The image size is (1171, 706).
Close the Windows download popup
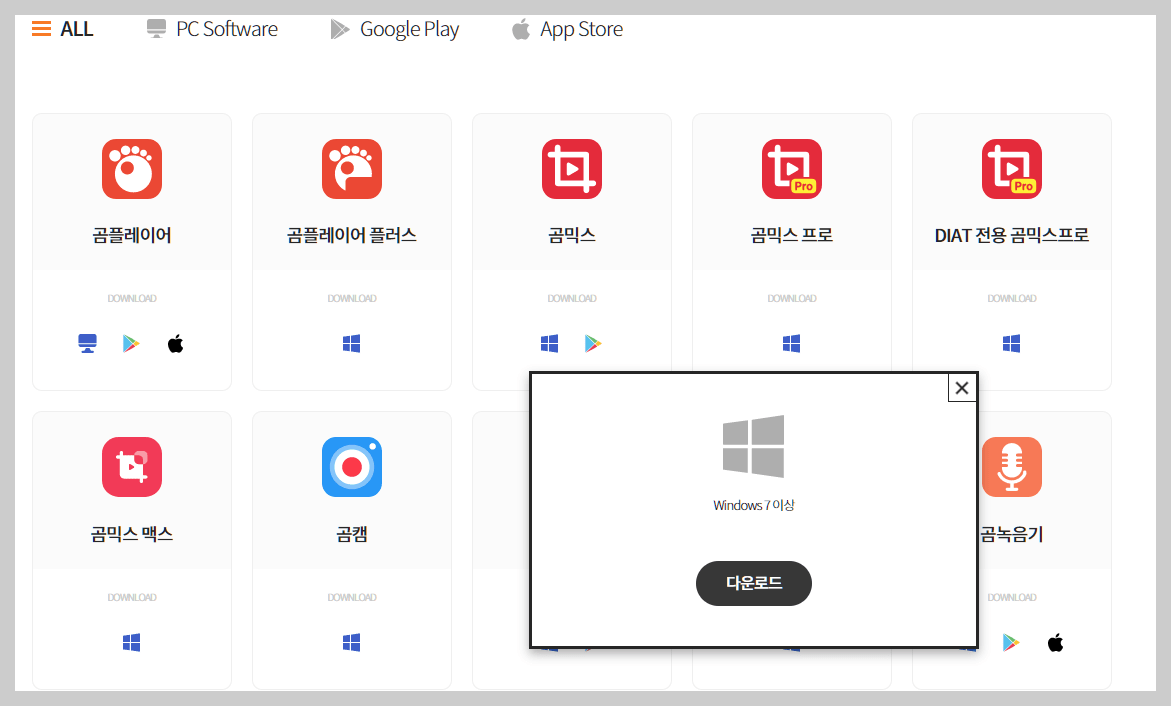962,388
